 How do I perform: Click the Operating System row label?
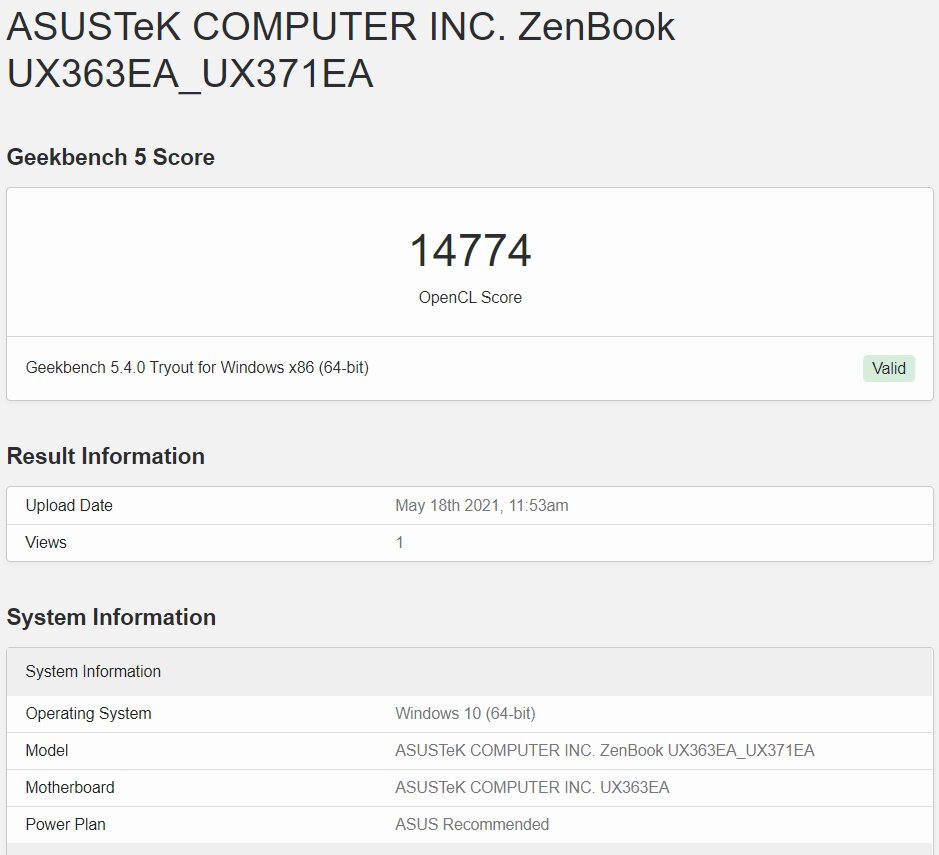pos(88,714)
